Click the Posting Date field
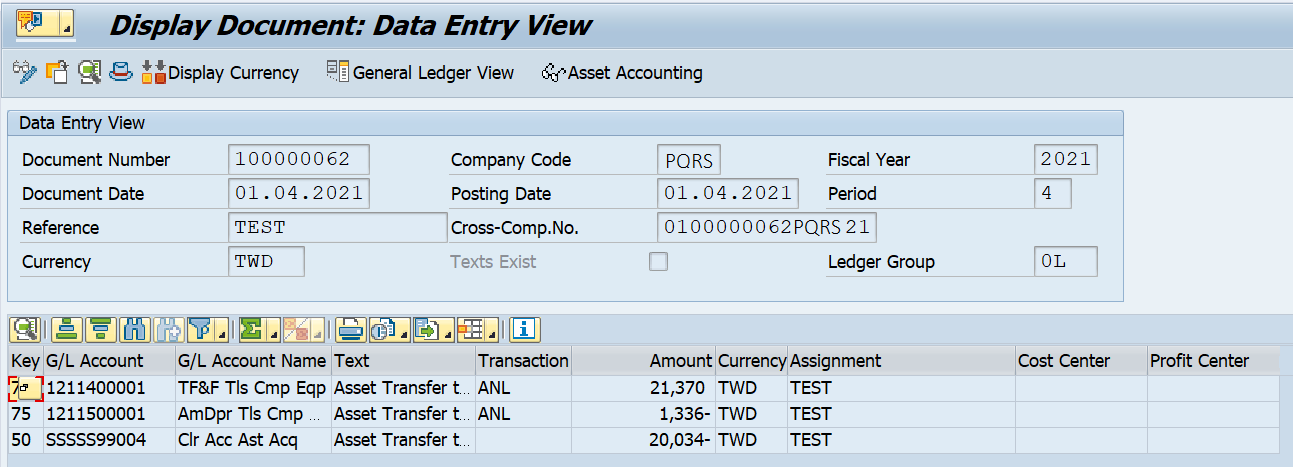The image size is (1293, 467). (728, 193)
